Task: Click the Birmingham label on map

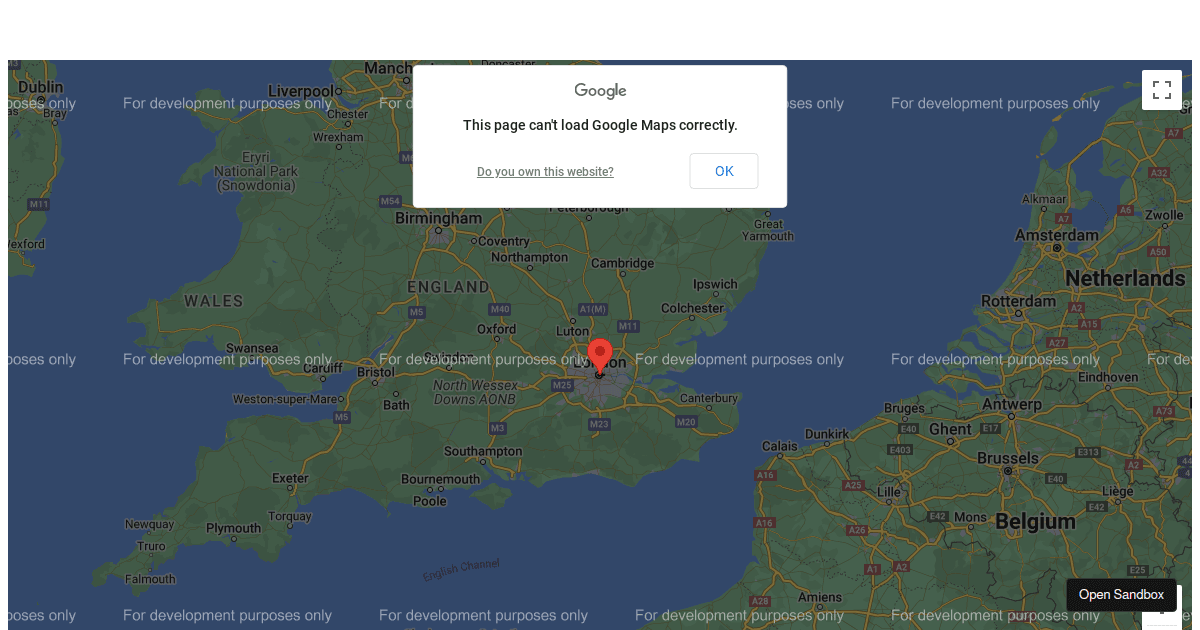Action: click(438, 218)
